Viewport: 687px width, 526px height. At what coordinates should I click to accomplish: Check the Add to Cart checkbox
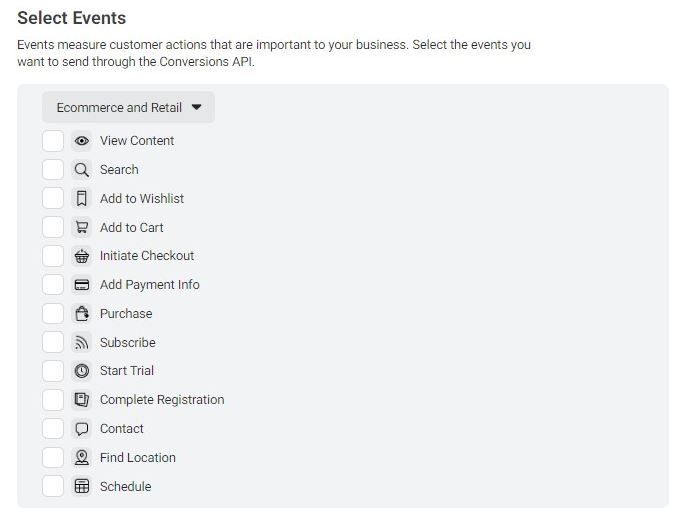tap(53, 228)
